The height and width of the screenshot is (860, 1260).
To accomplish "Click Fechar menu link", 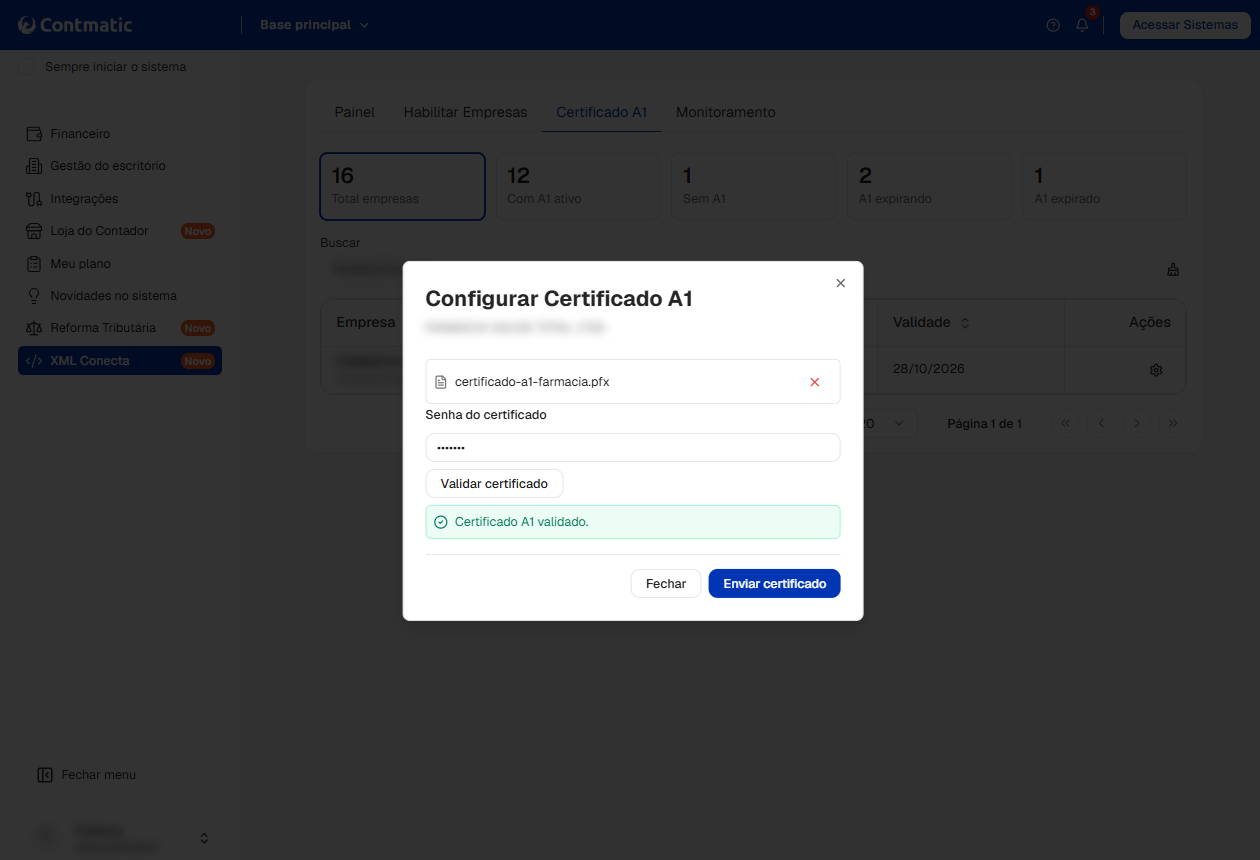I will [x=99, y=775].
